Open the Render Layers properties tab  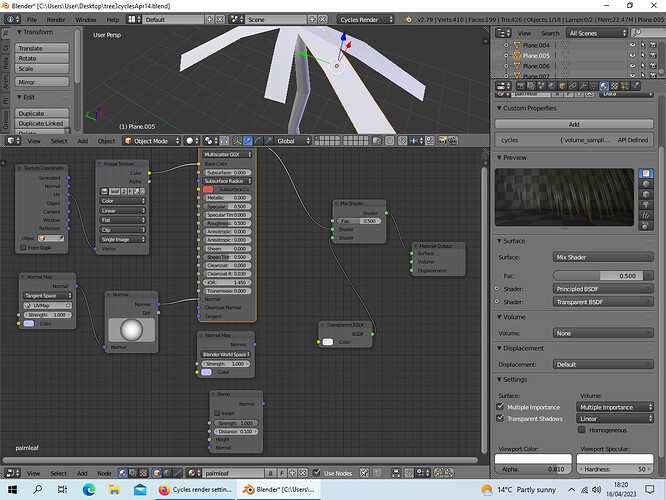(531, 86)
